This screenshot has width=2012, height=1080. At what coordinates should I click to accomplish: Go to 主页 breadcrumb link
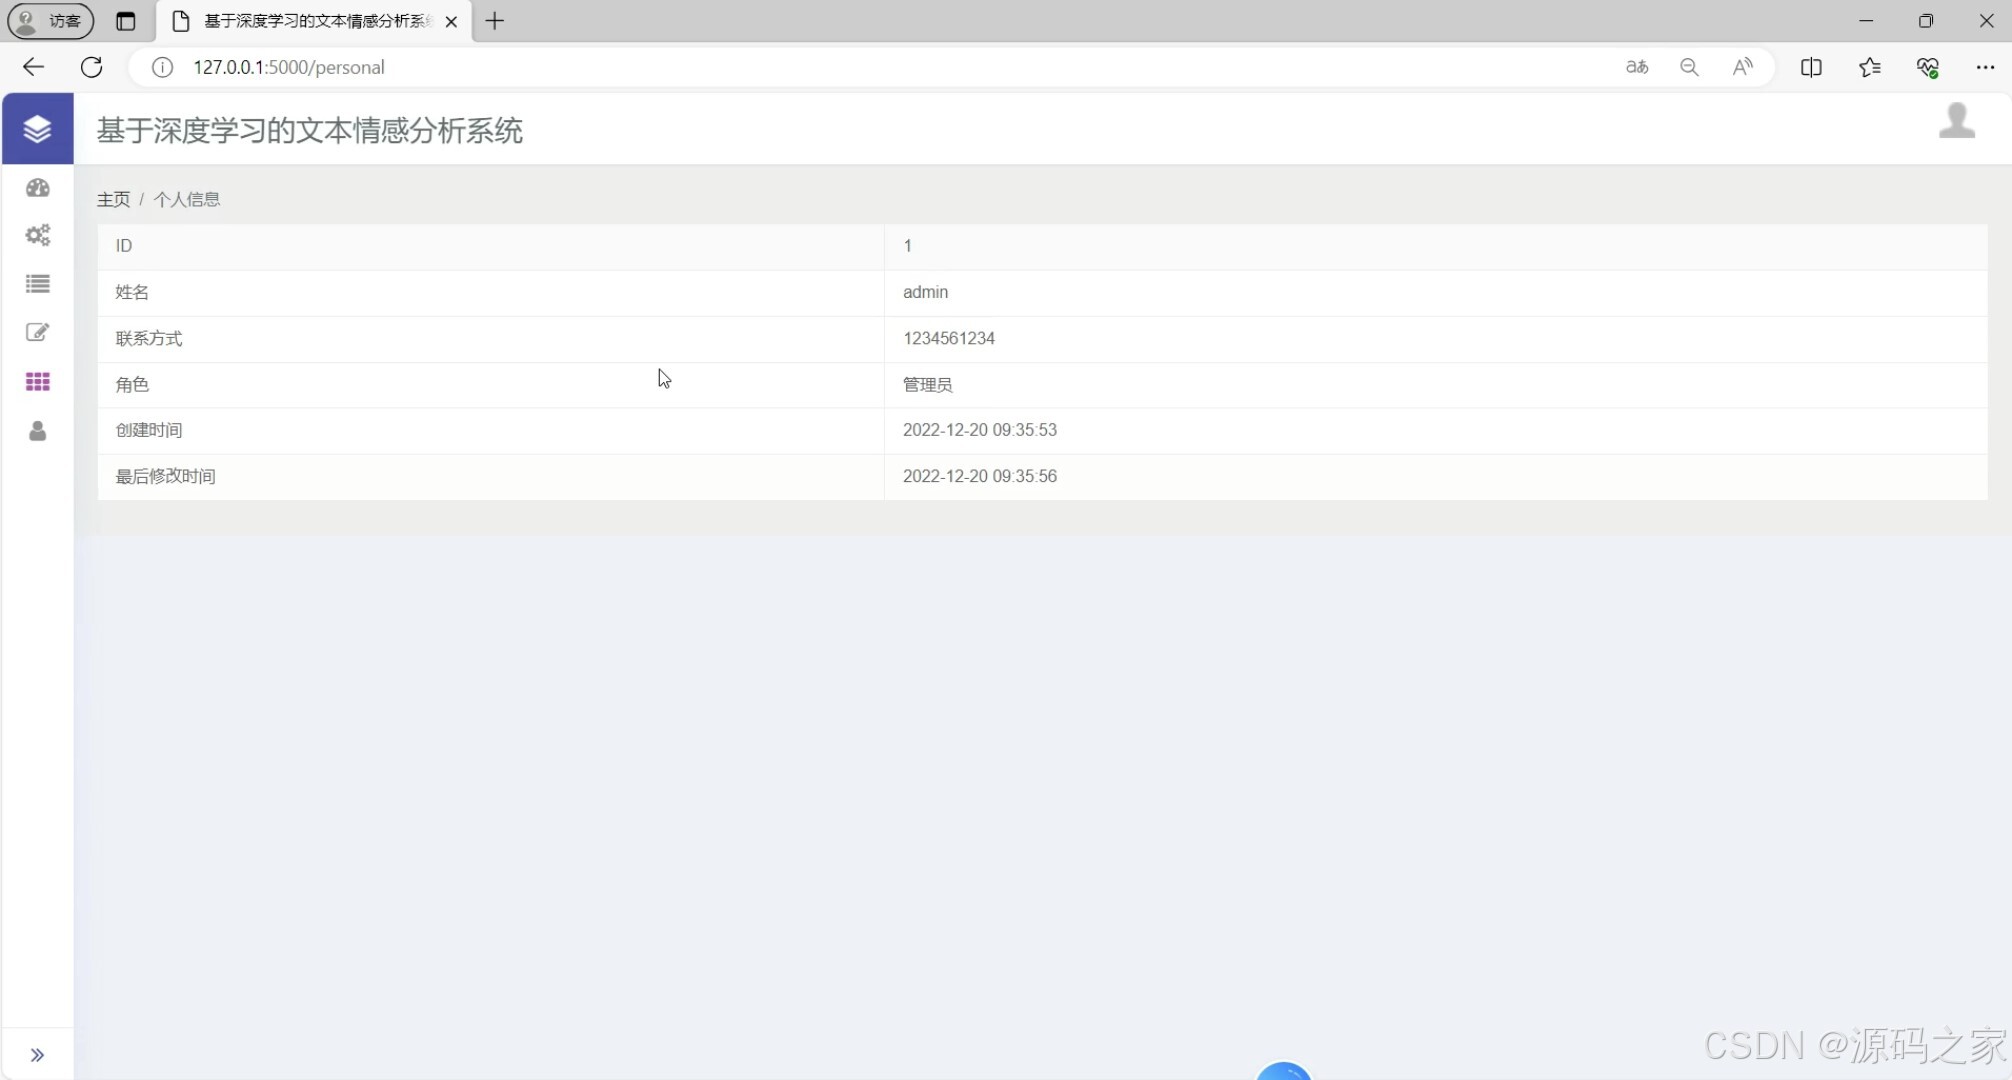point(113,199)
